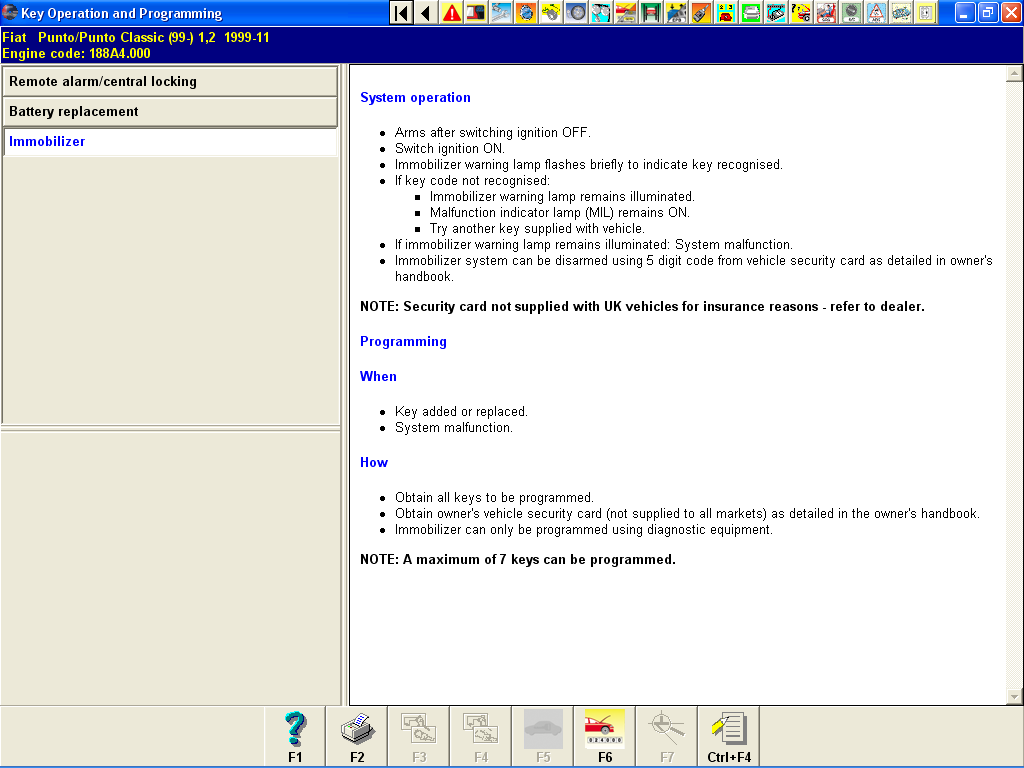
Task: Click 'NOTE: A maximum of 7 keys' line
Action: pyautogui.click(x=518, y=560)
